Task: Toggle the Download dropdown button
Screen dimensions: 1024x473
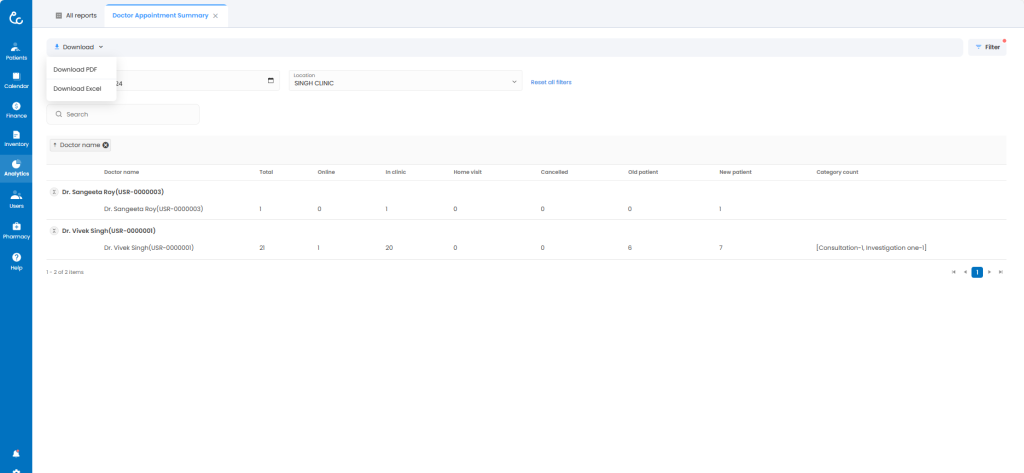Action: tap(78, 47)
